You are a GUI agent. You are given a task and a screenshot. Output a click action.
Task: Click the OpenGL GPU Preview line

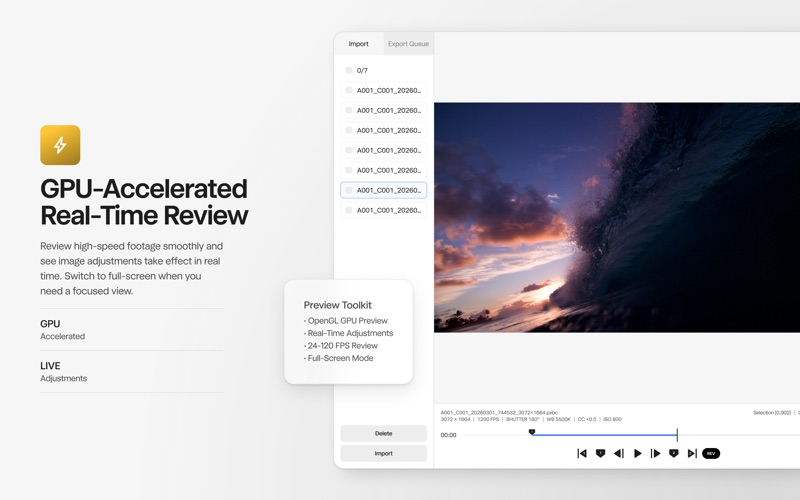(346, 320)
